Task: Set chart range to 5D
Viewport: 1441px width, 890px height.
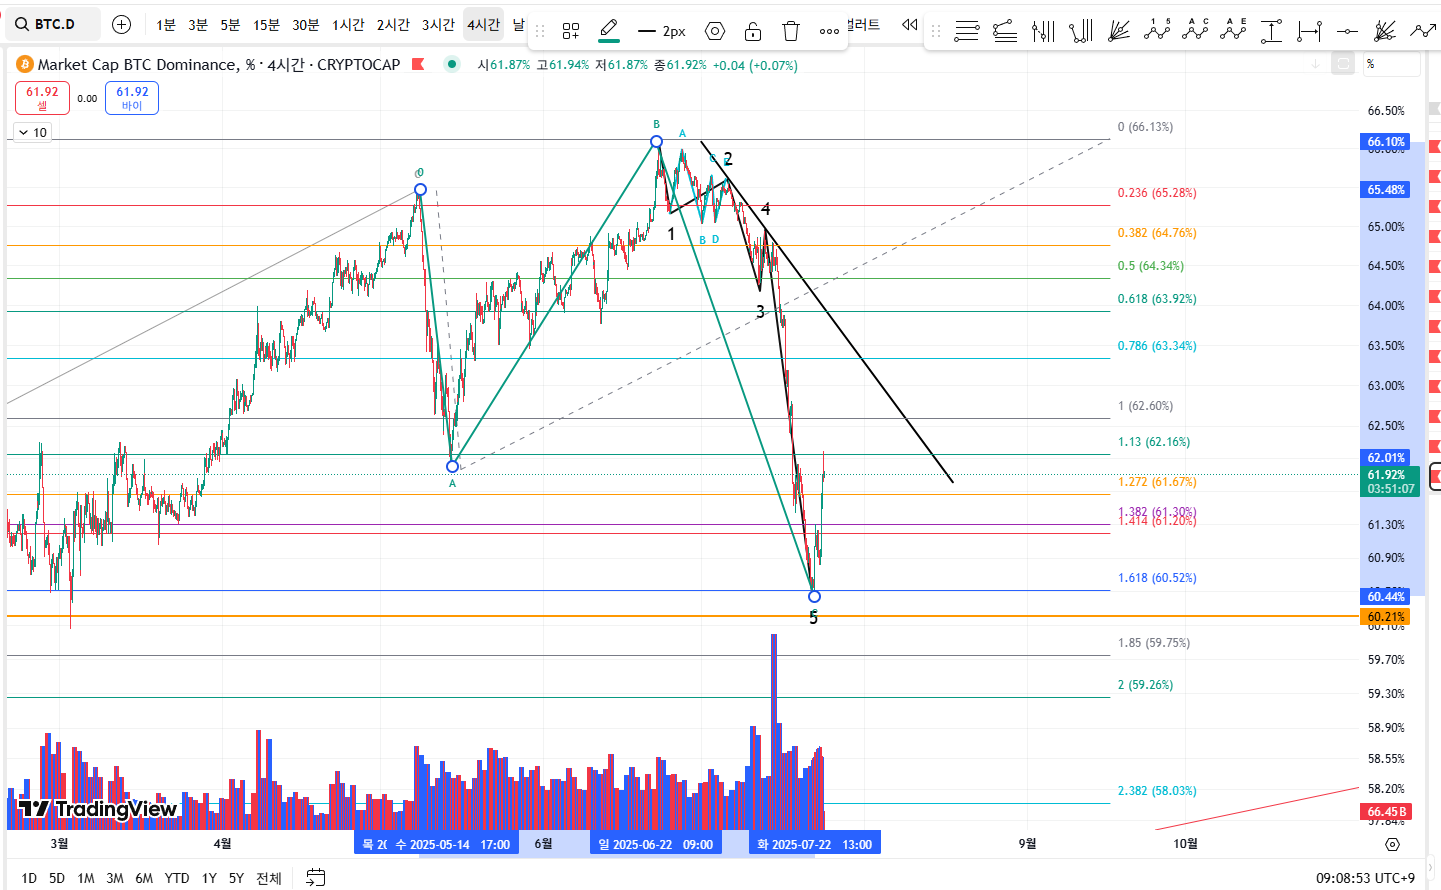Action: coord(57,878)
